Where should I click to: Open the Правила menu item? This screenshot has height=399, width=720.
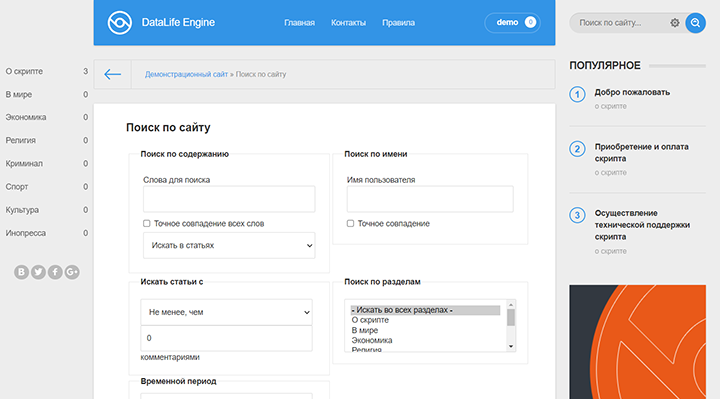[398, 22]
